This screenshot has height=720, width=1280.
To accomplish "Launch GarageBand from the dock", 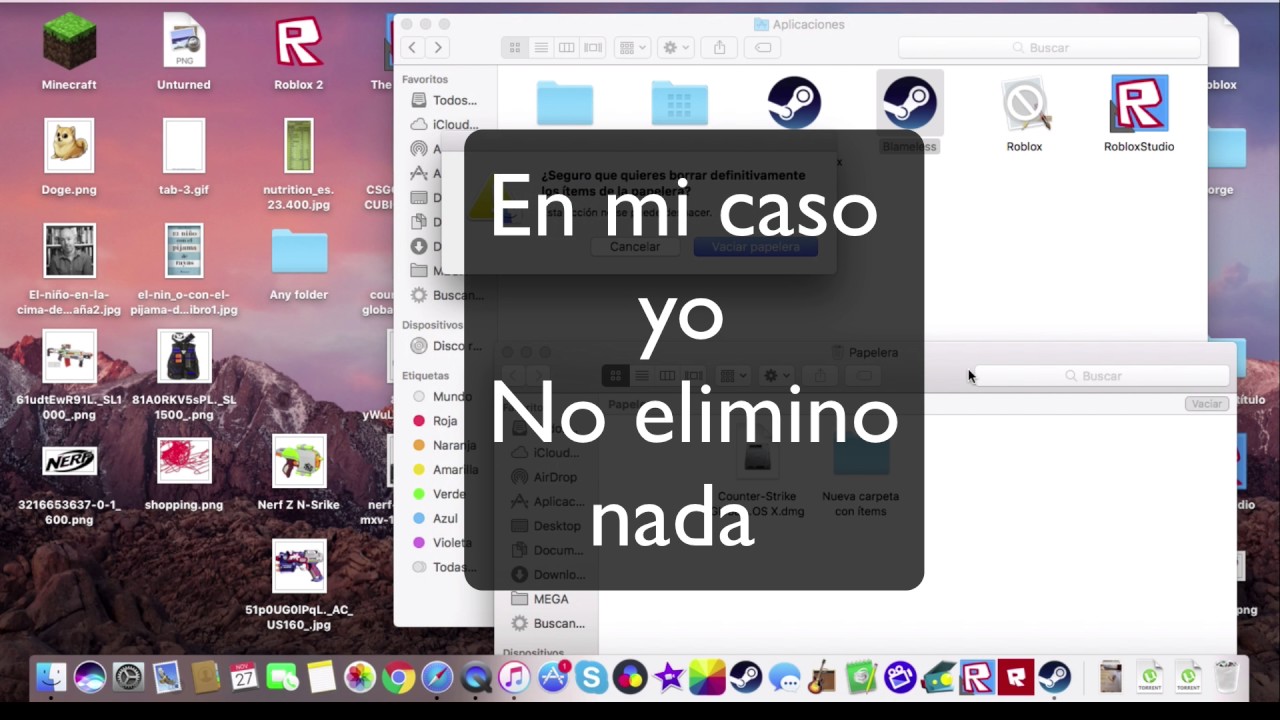I will pyautogui.click(x=822, y=678).
